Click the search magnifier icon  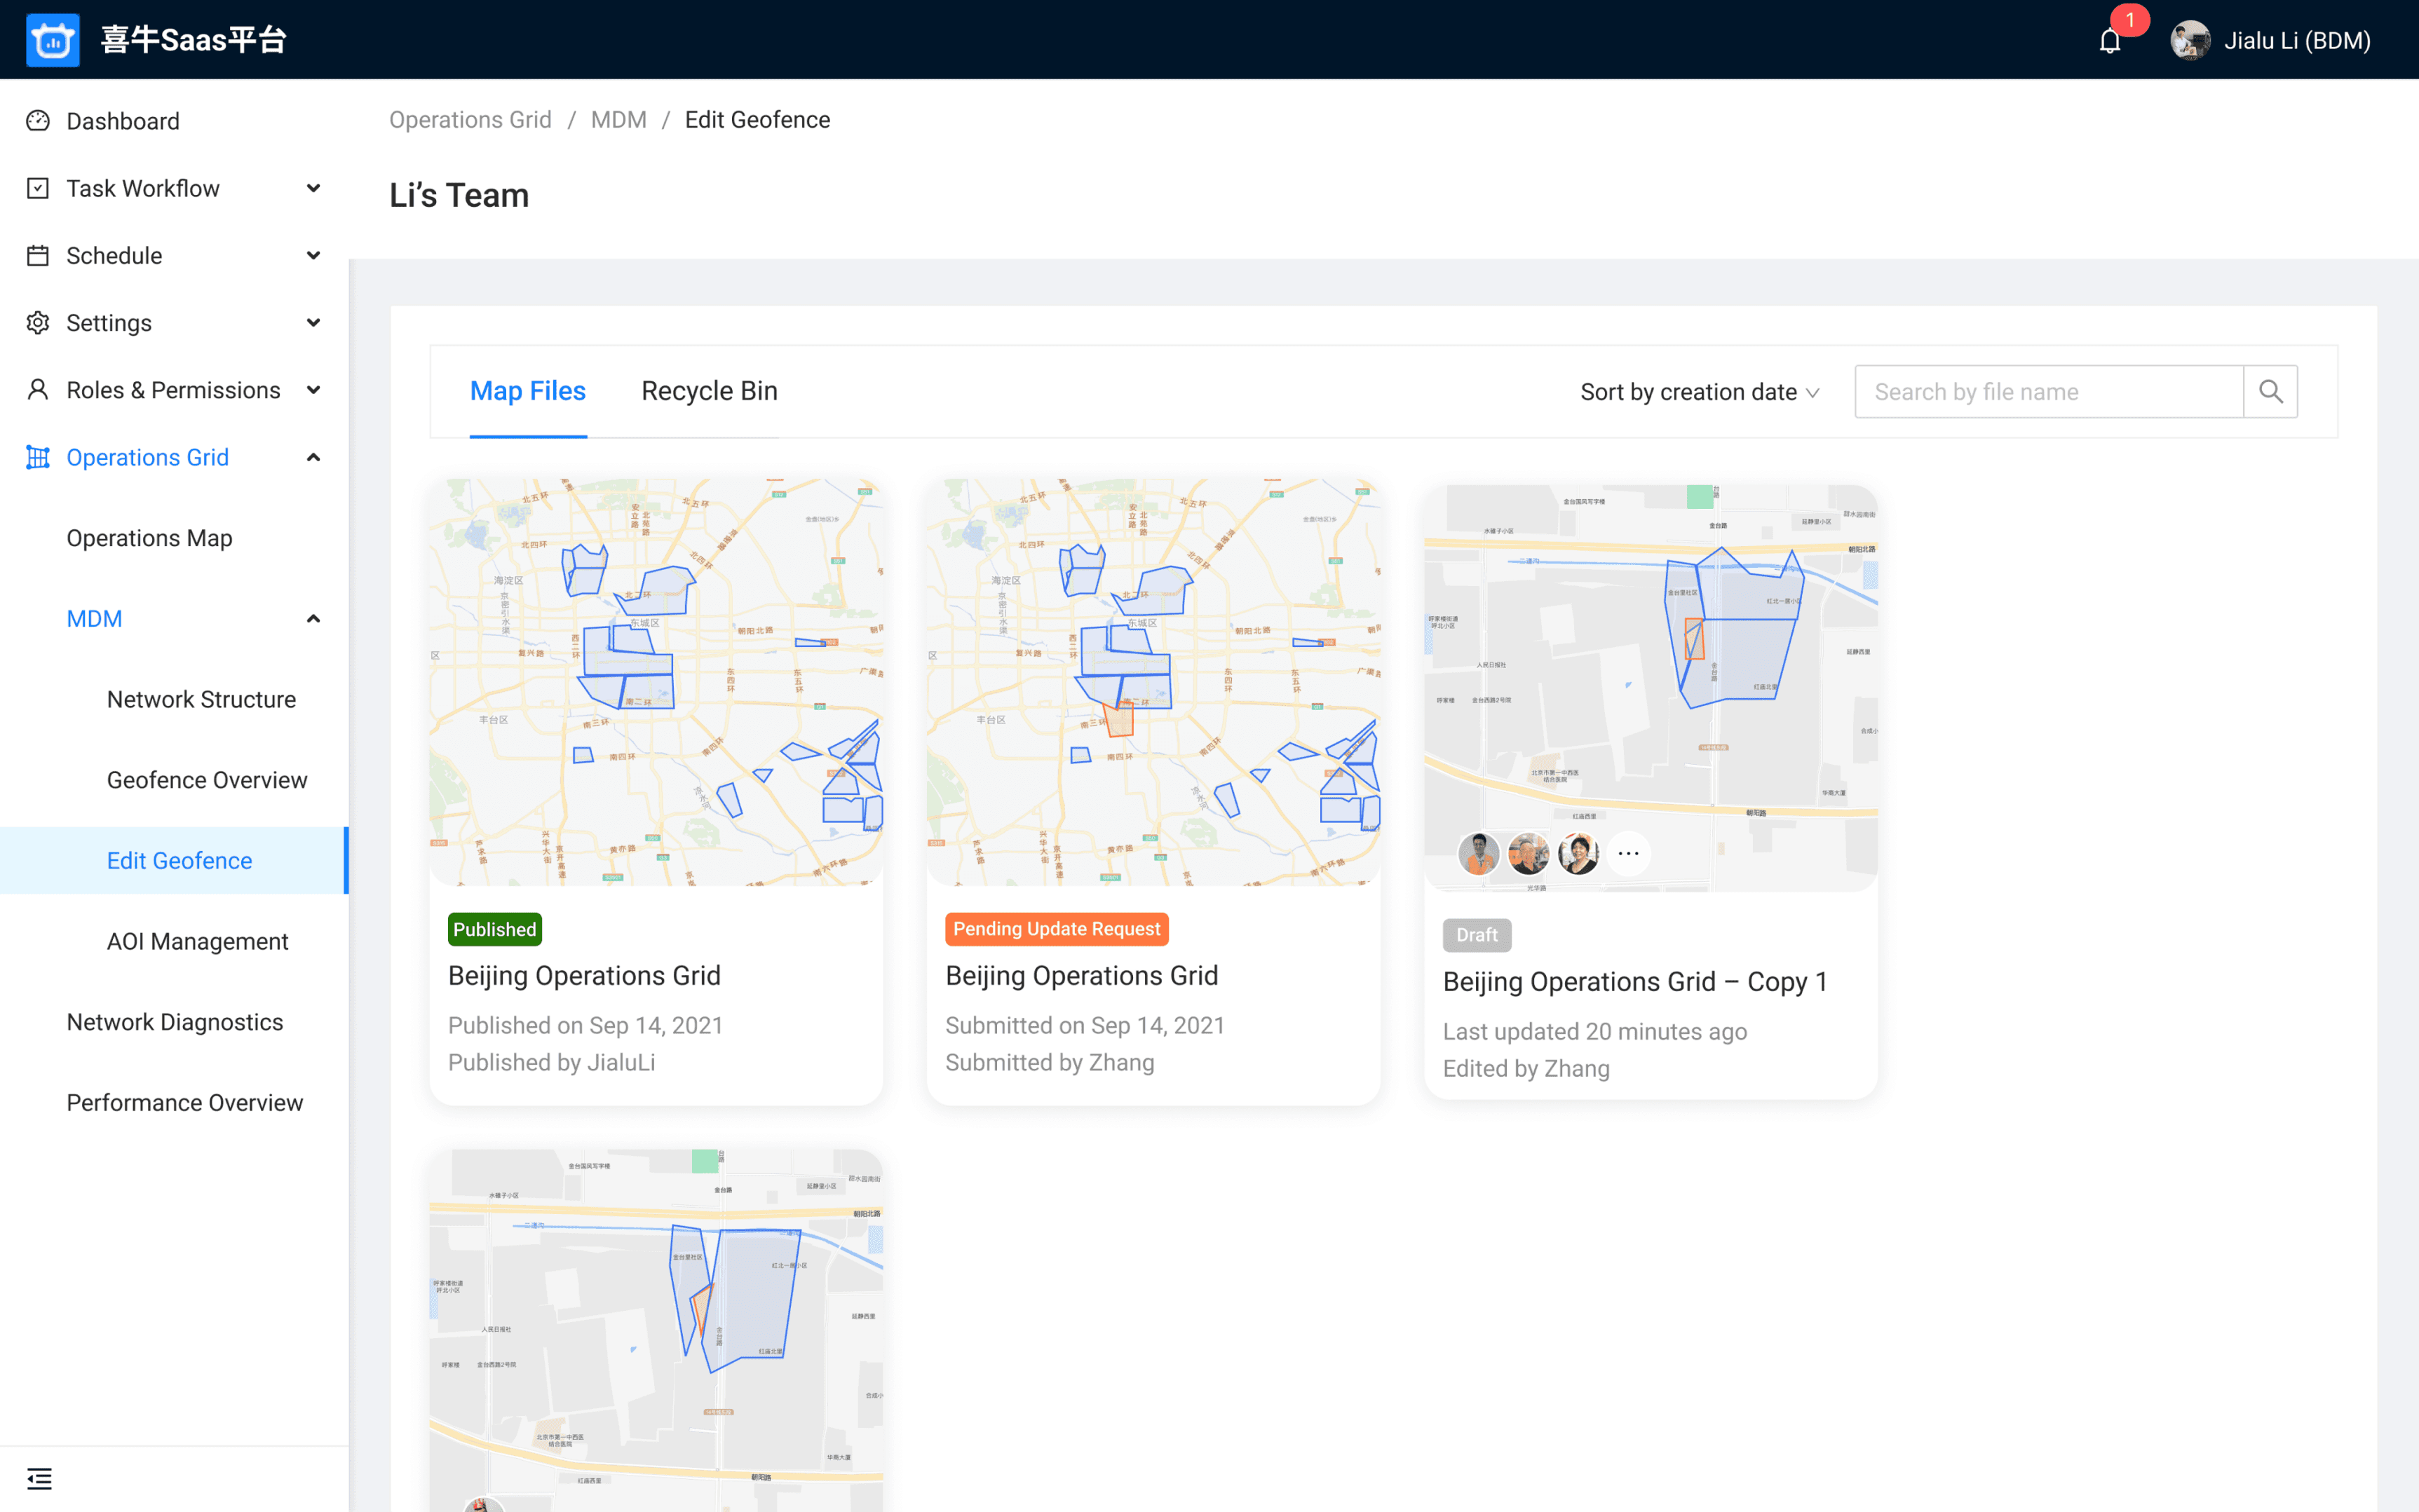pos(2270,391)
